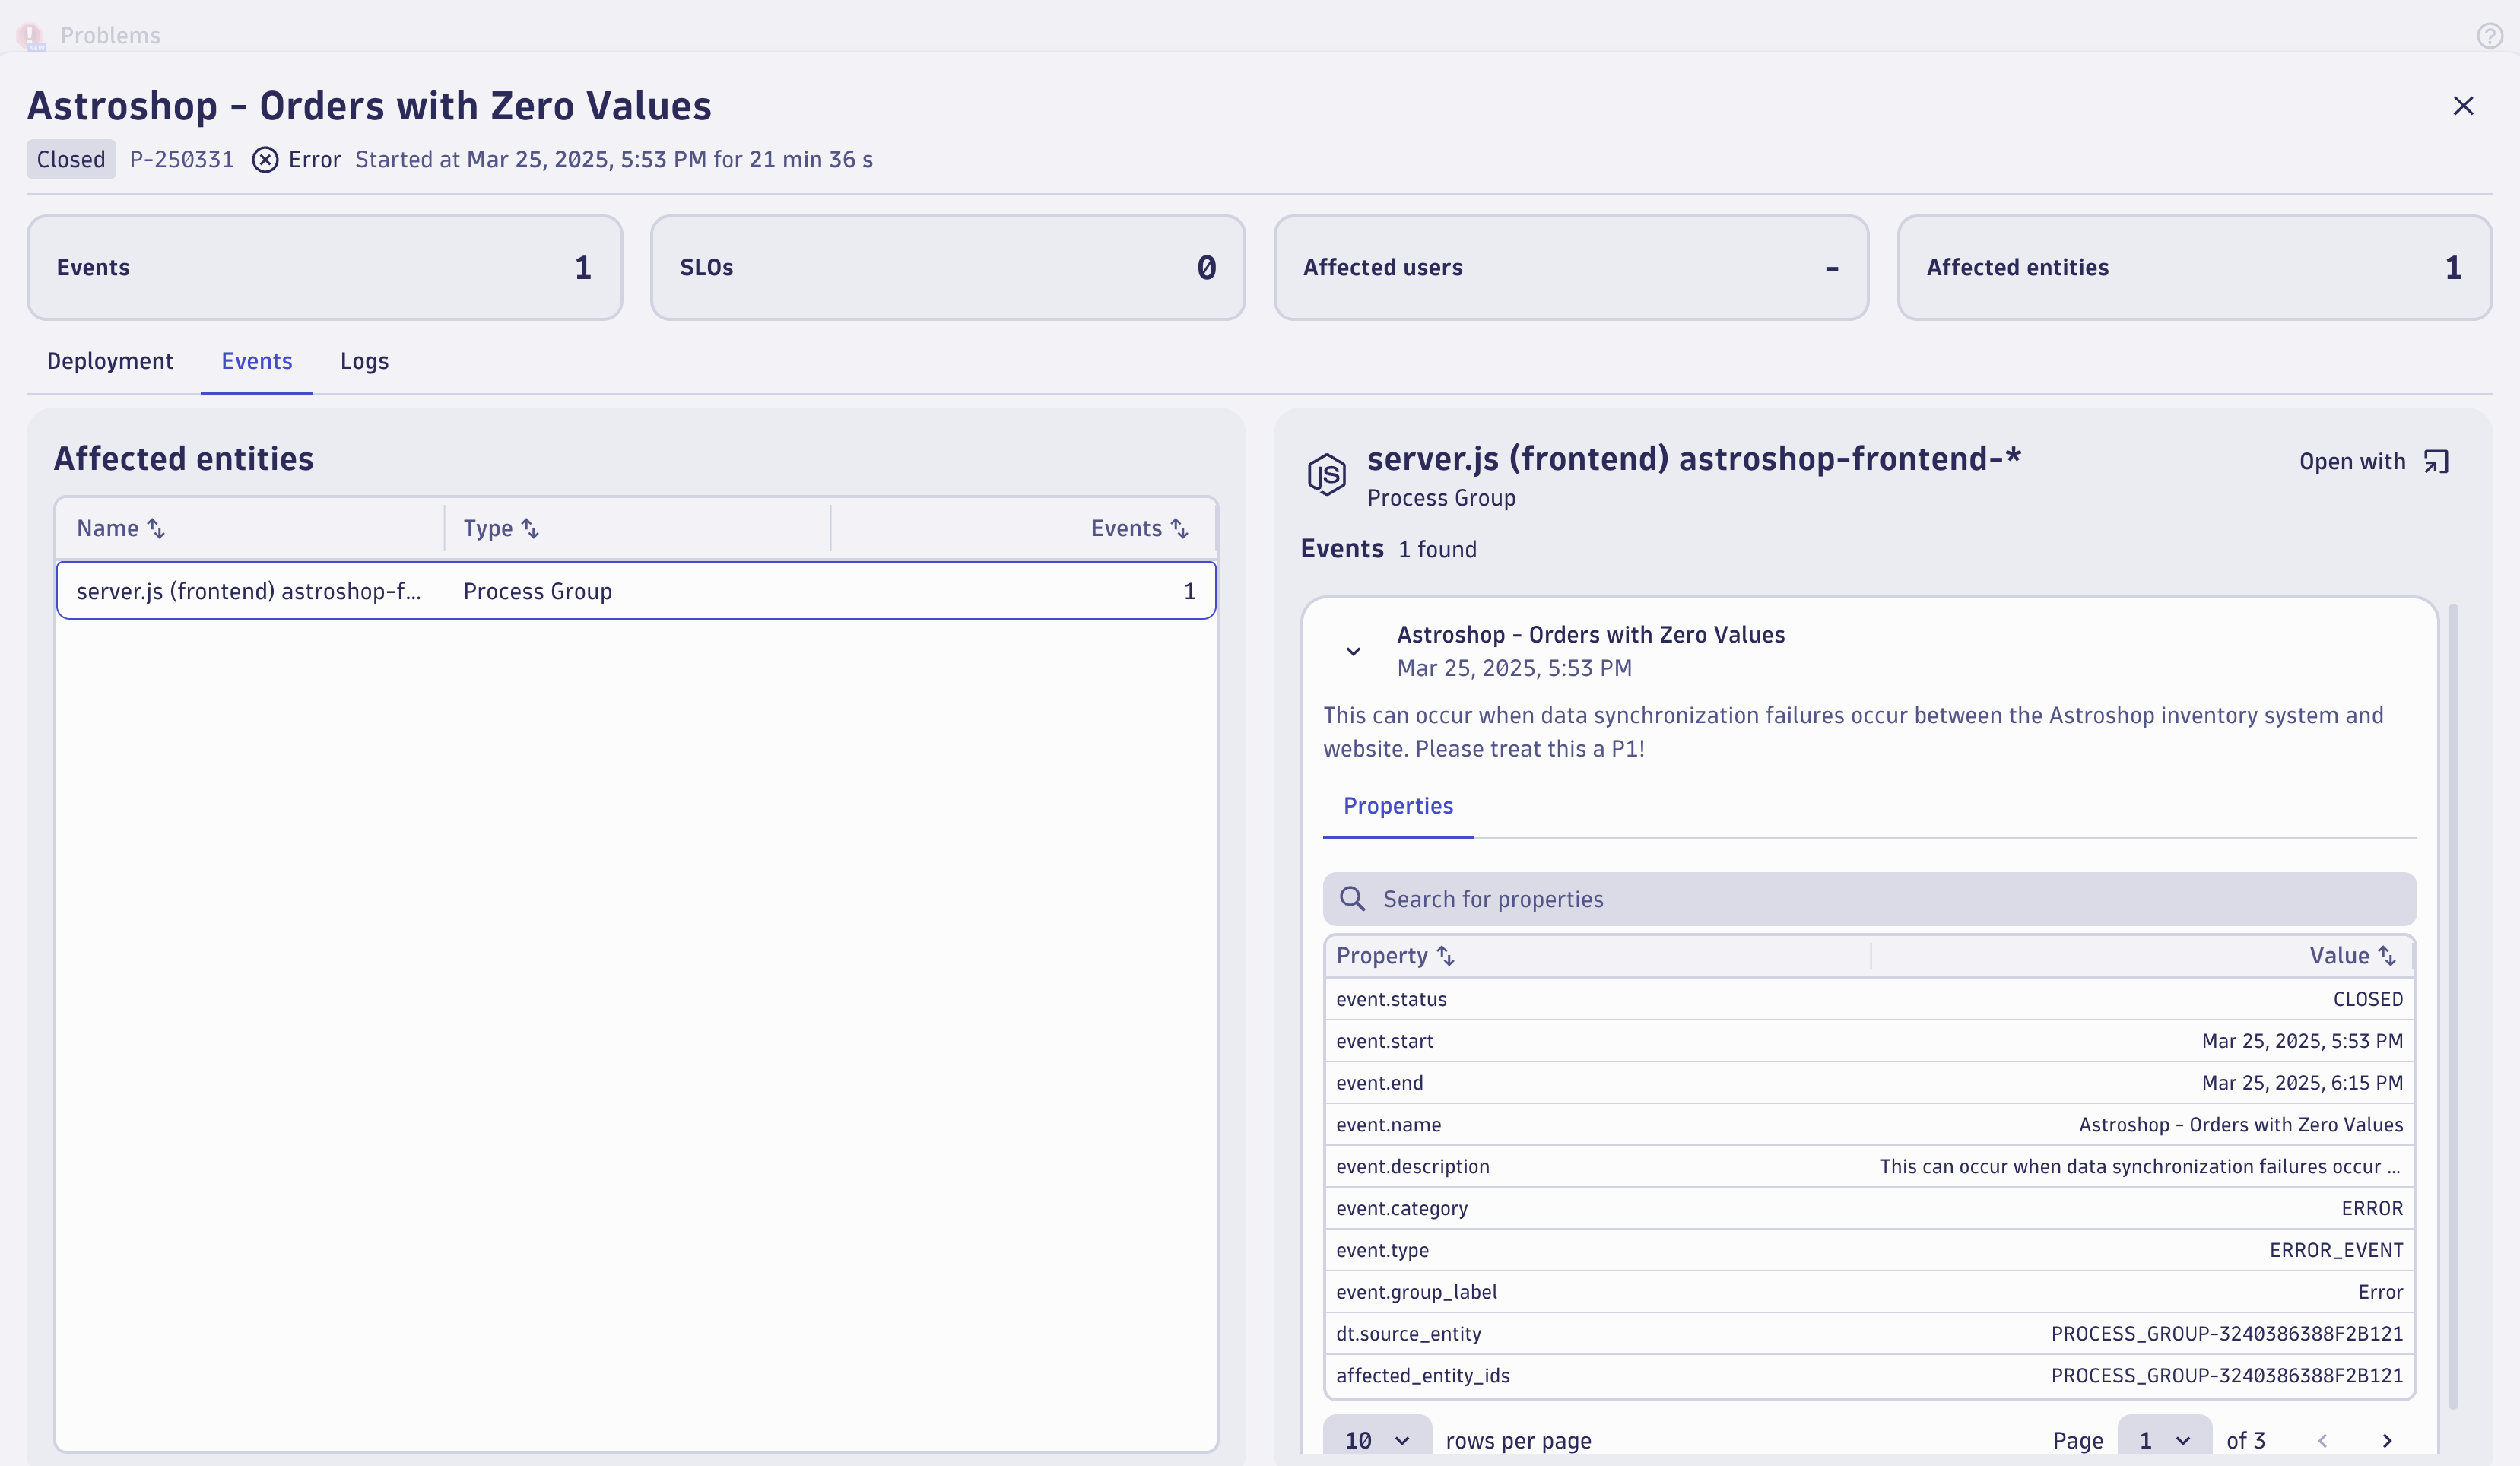Viewport: 2520px width, 1466px height.
Task: Focus the Search for properties field
Action: 1870,899
